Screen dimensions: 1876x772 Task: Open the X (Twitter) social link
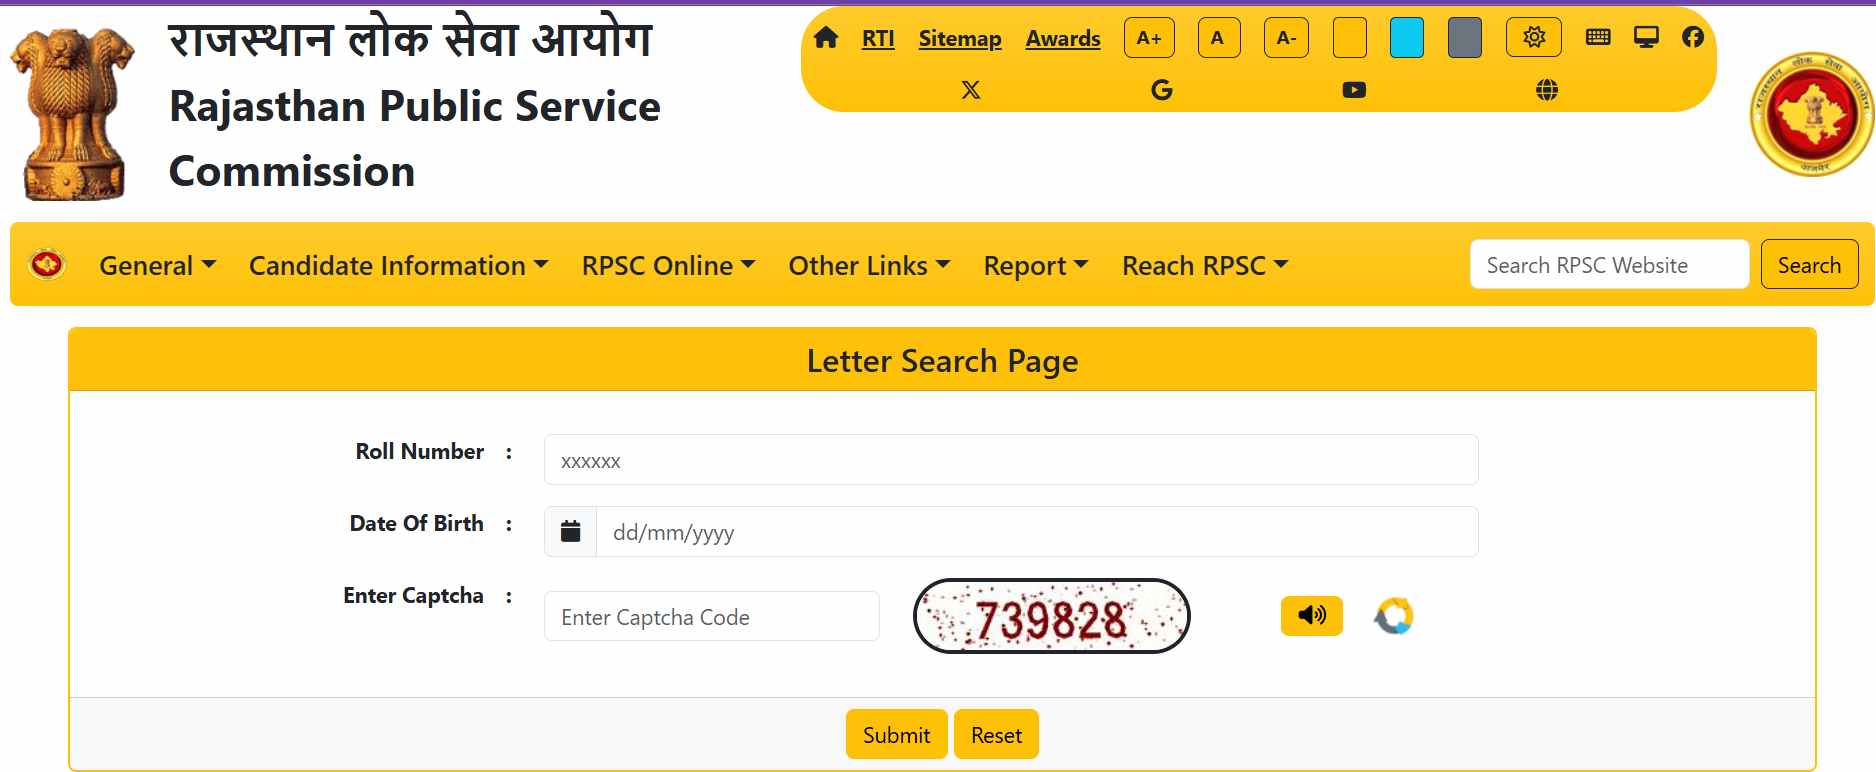tap(970, 90)
